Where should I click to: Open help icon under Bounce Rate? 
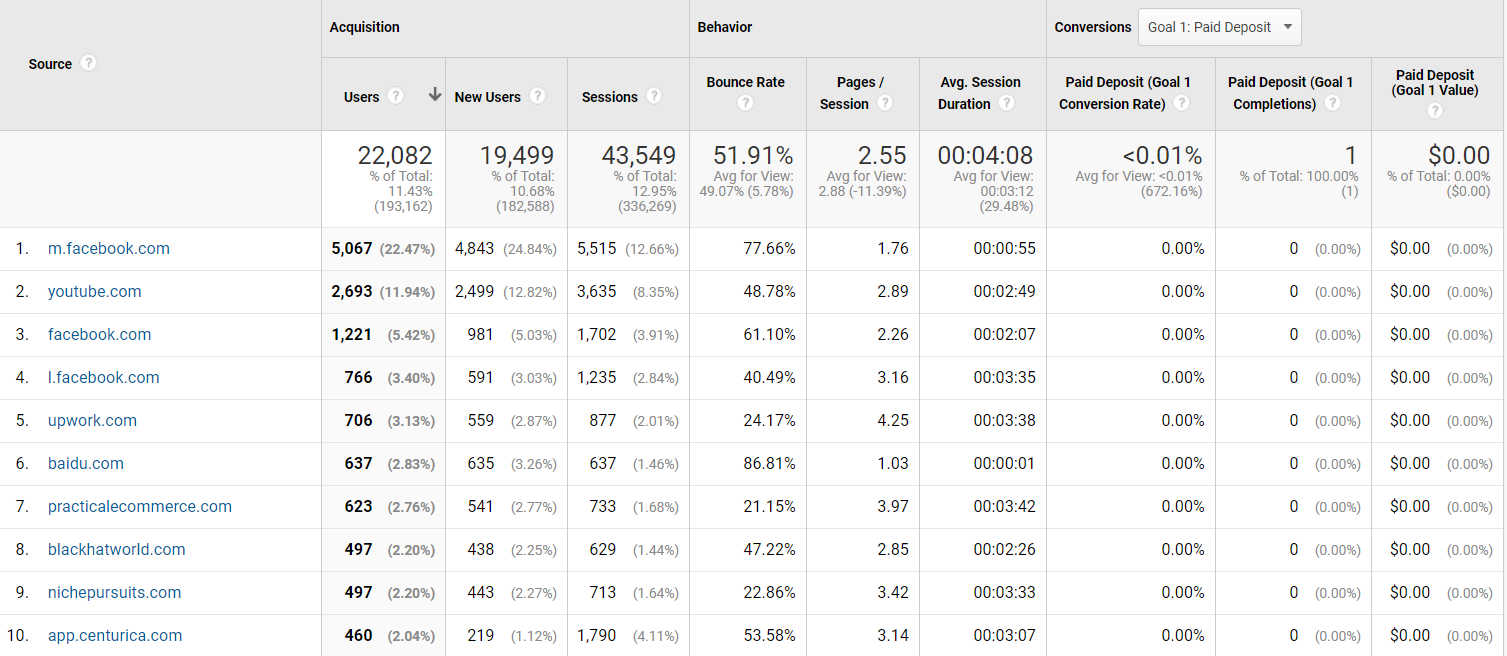coord(745,103)
